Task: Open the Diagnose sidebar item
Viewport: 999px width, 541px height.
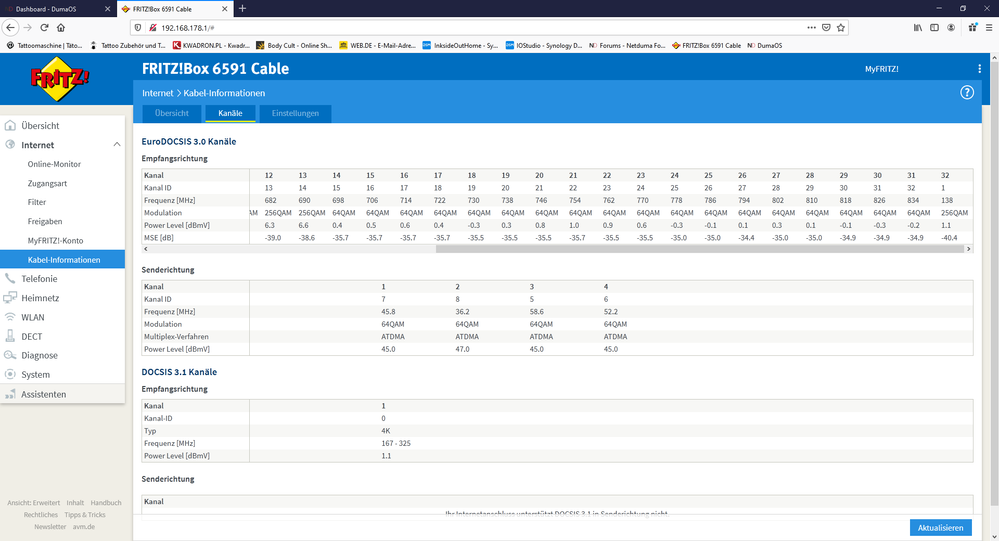Action: pyautogui.click(x=39, y=355)
